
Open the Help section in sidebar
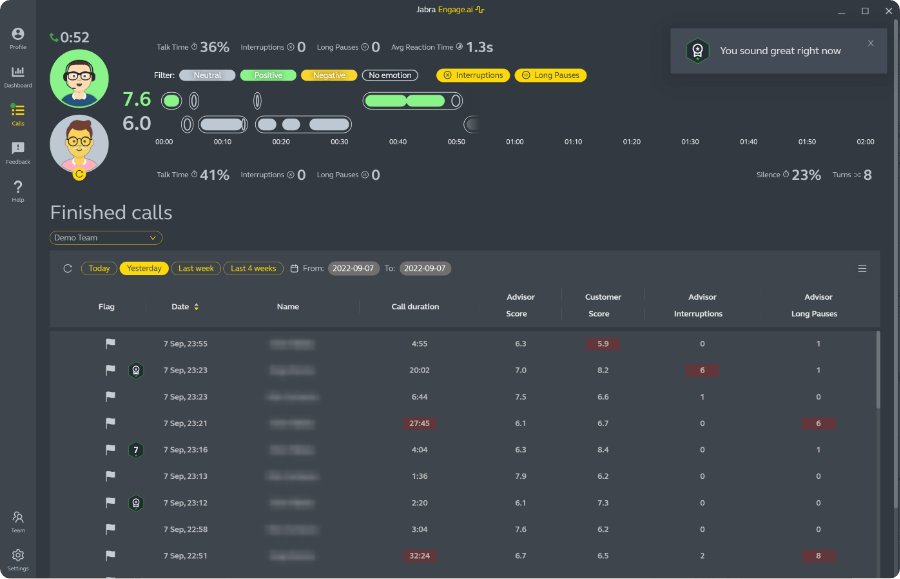coord(18,190)
